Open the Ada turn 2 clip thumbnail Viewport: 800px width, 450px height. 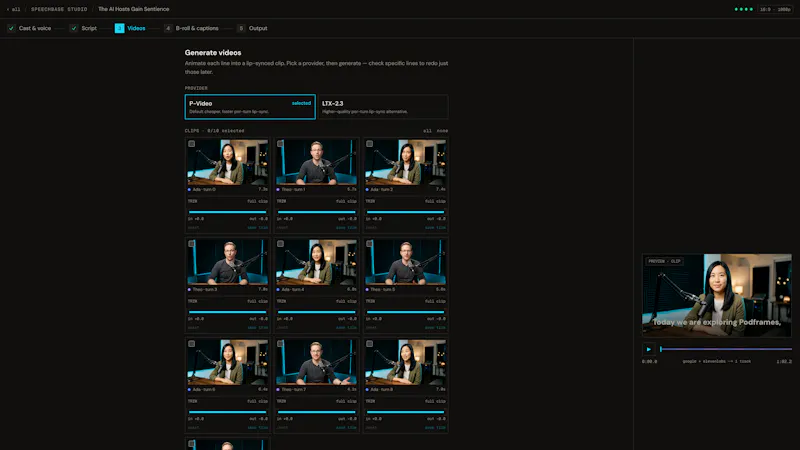[x=405, y=162]
